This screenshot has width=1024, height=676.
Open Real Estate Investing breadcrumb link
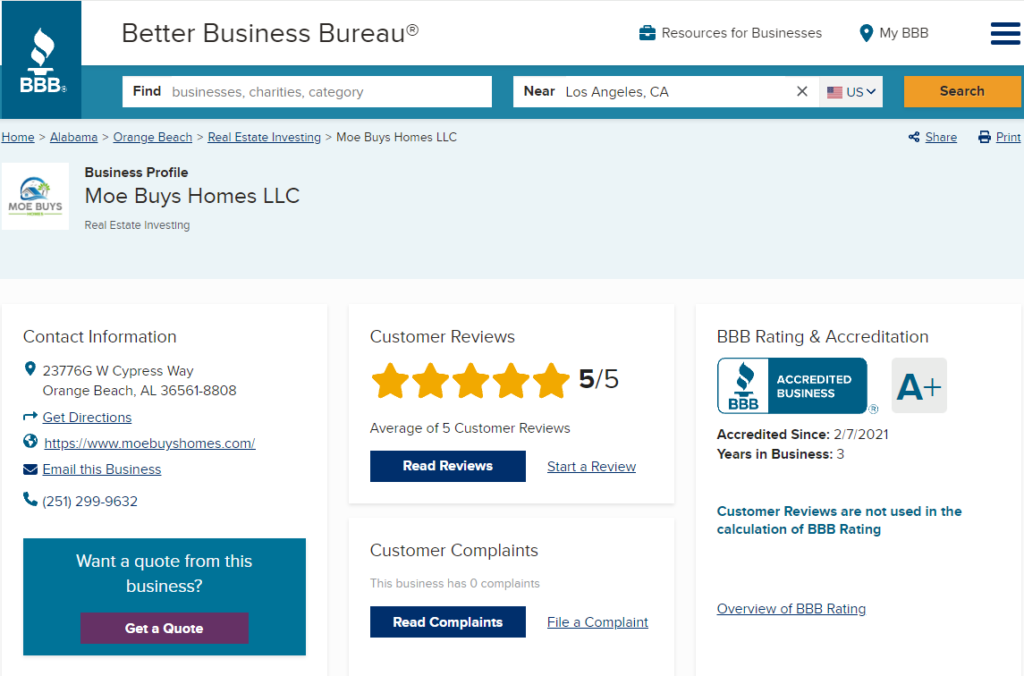(264, 137)
